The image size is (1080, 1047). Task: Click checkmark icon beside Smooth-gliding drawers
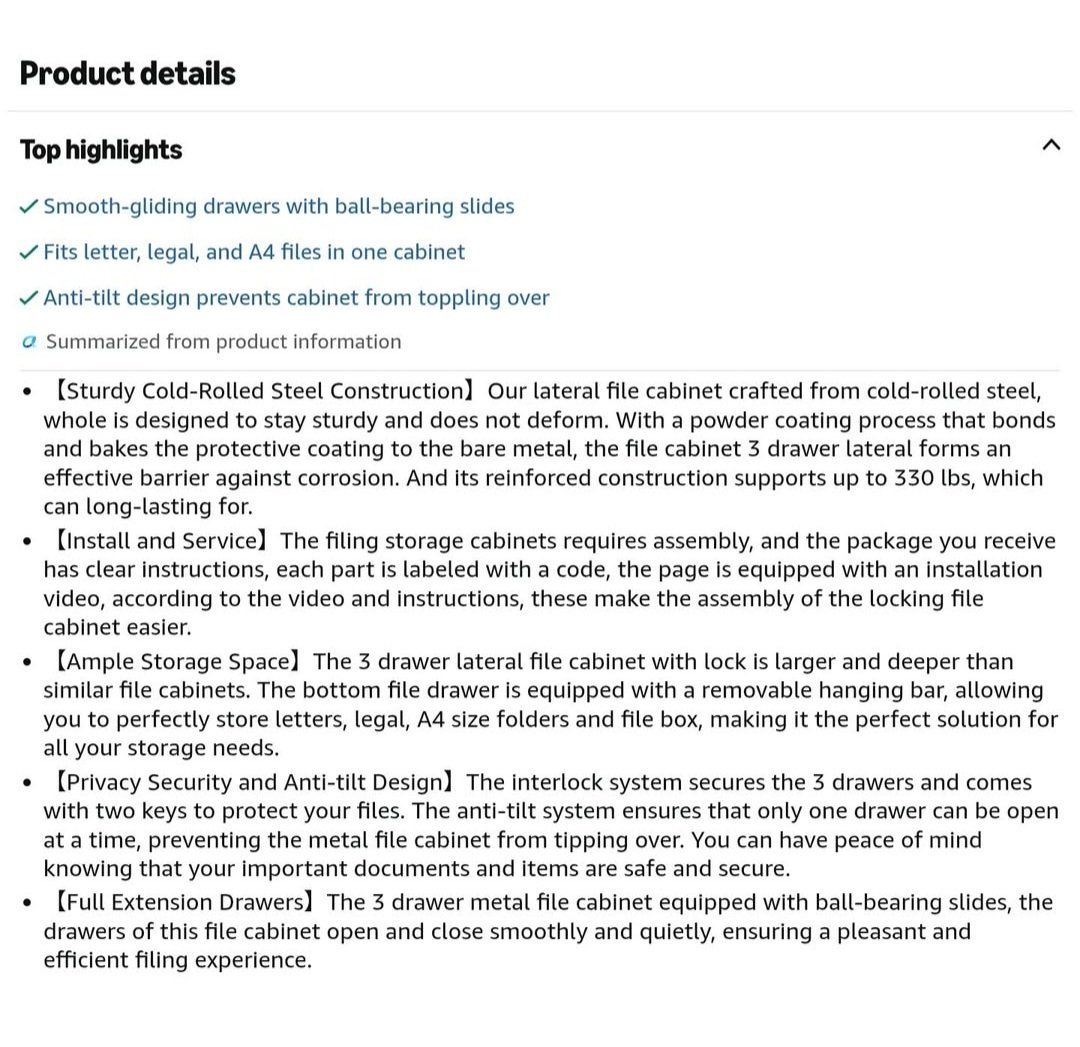[x=28, y=207]
